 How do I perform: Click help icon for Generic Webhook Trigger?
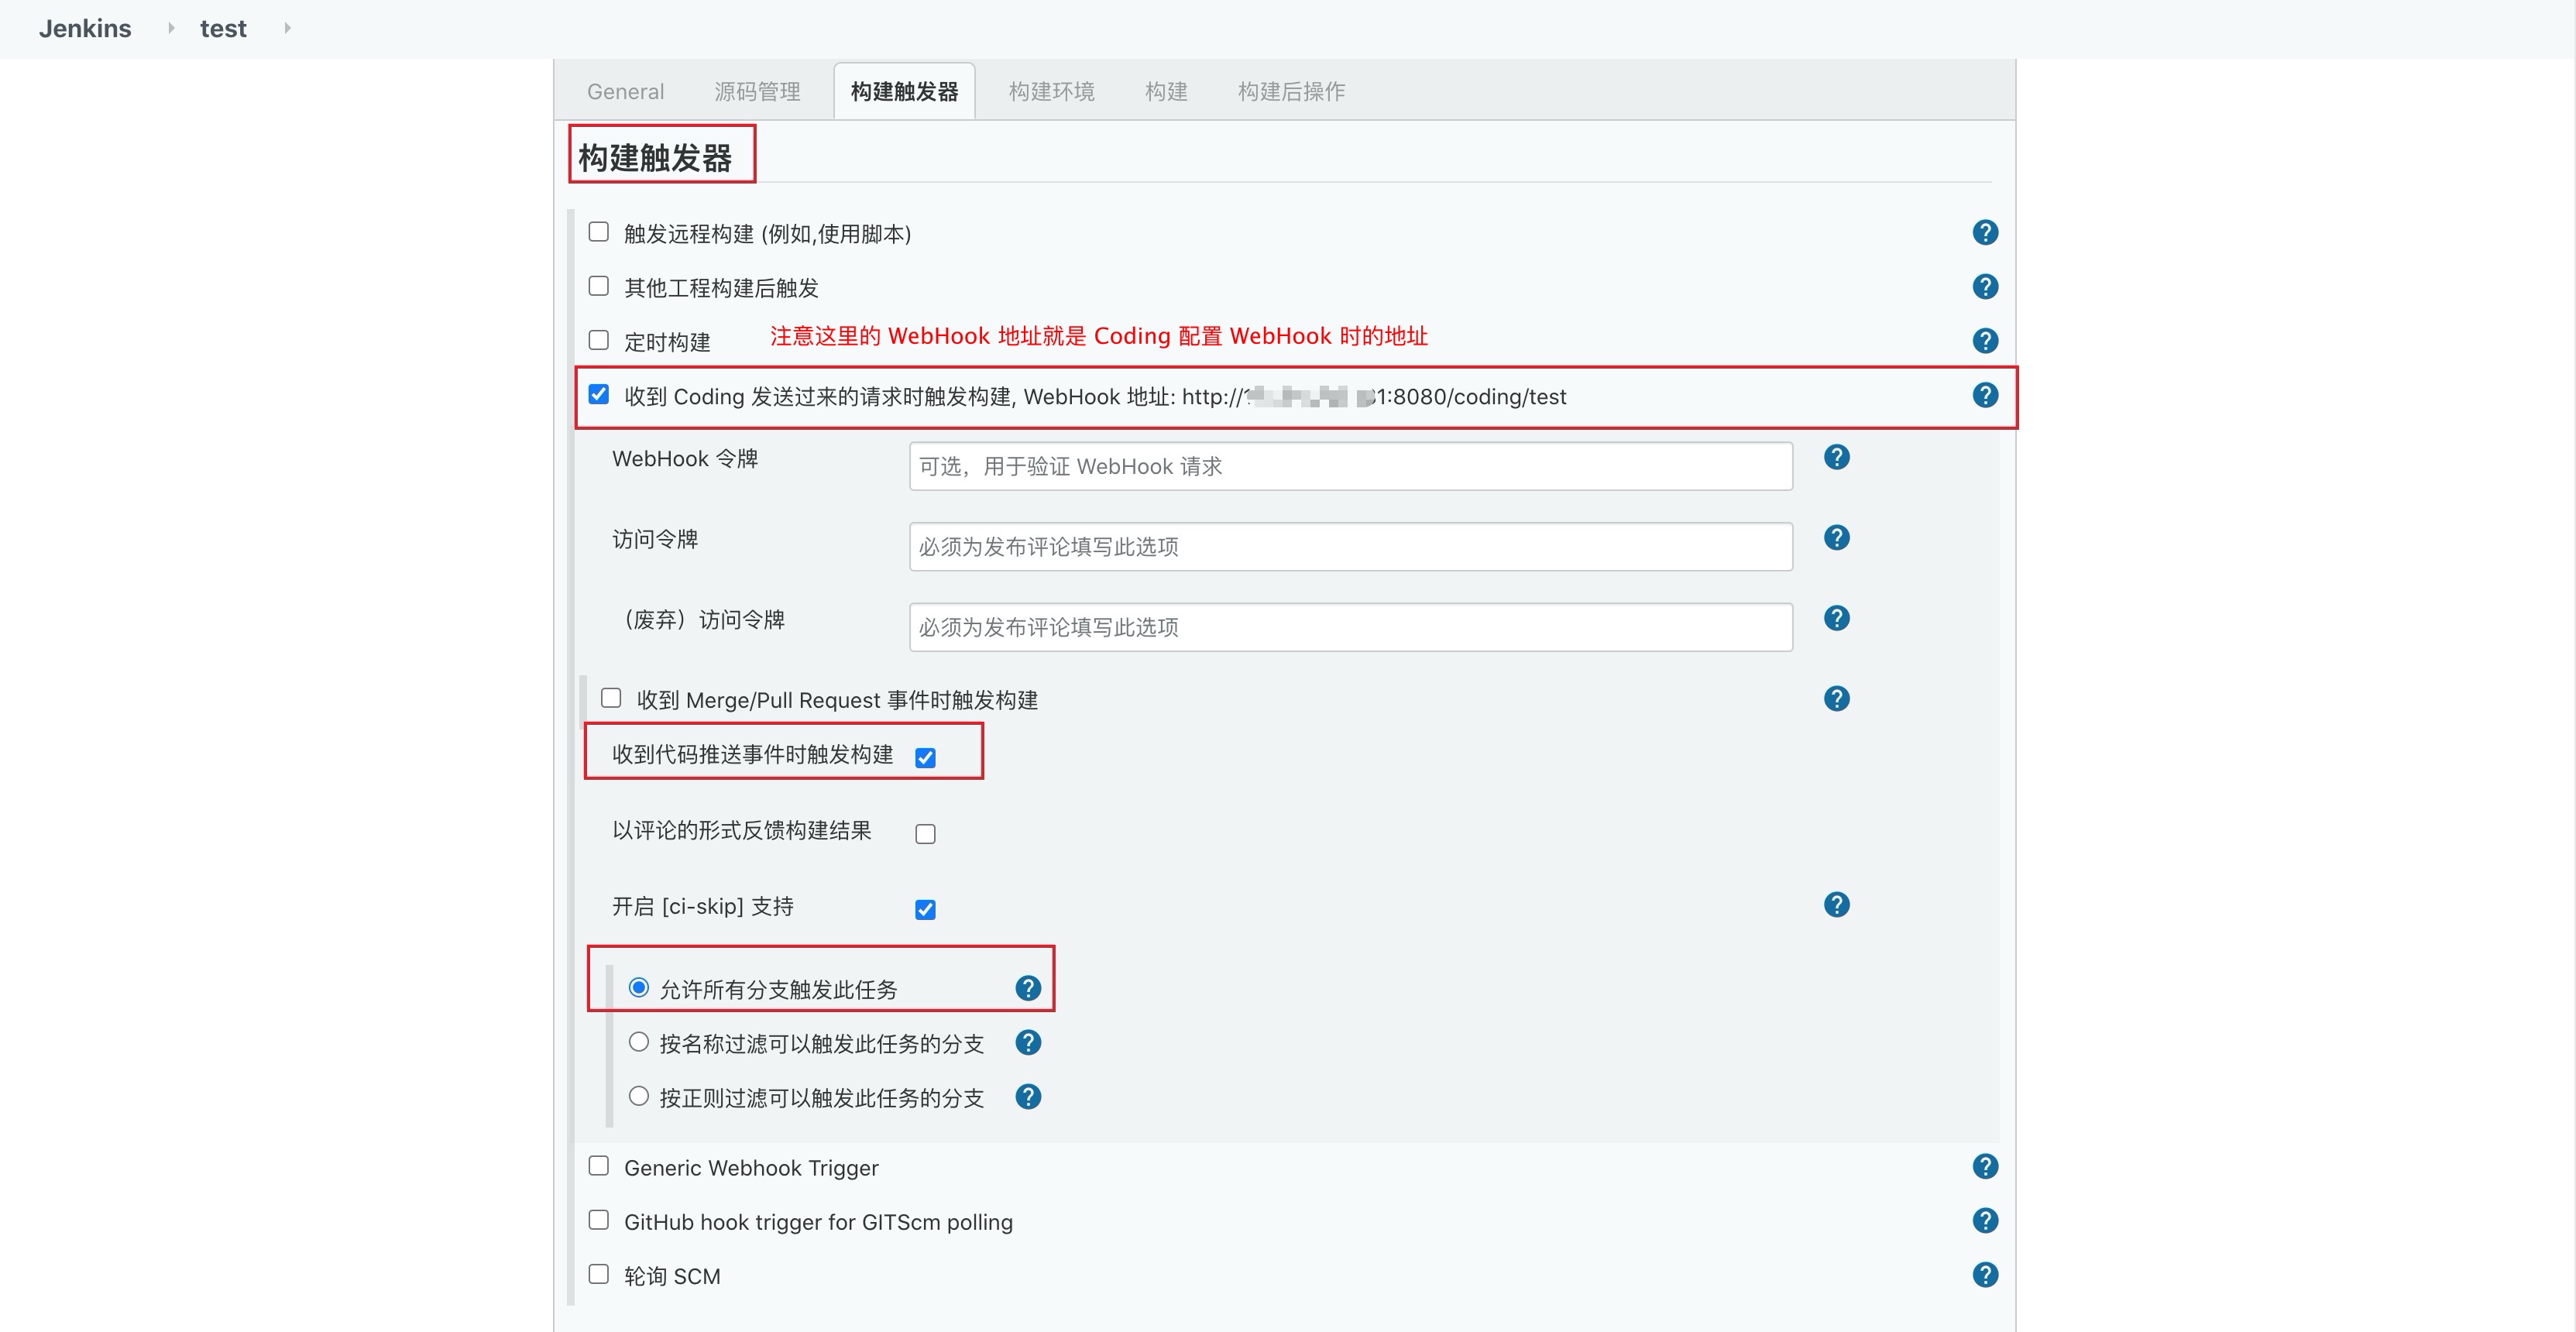click(1984, 1166)
